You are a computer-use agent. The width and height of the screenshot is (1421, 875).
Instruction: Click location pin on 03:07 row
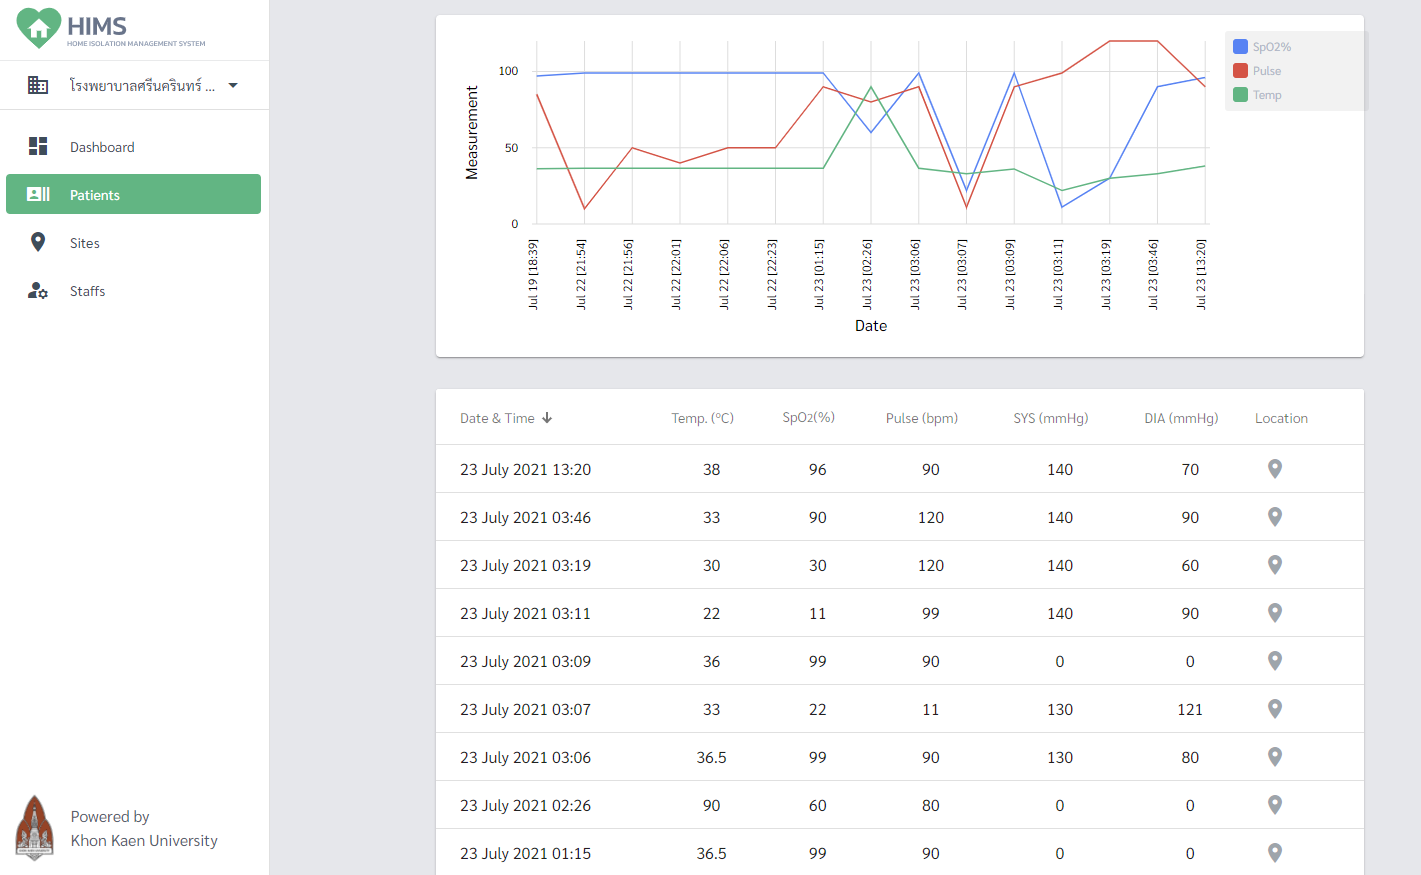click(1274, 709)
